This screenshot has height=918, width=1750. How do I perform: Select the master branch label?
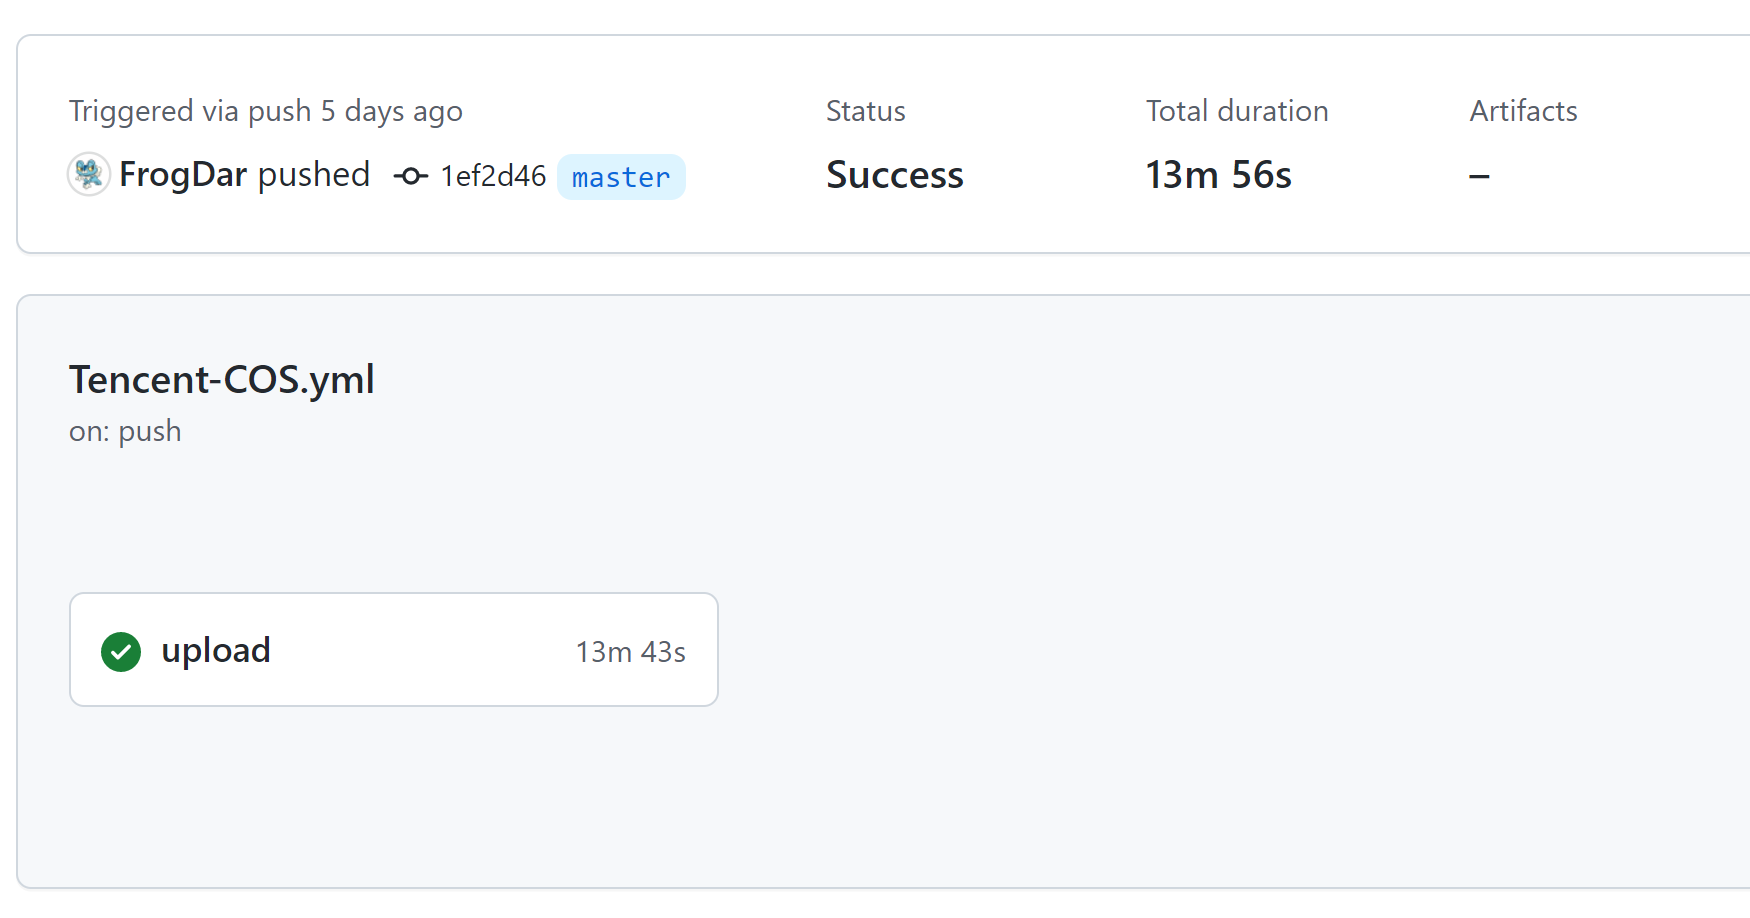pos(620,177)
